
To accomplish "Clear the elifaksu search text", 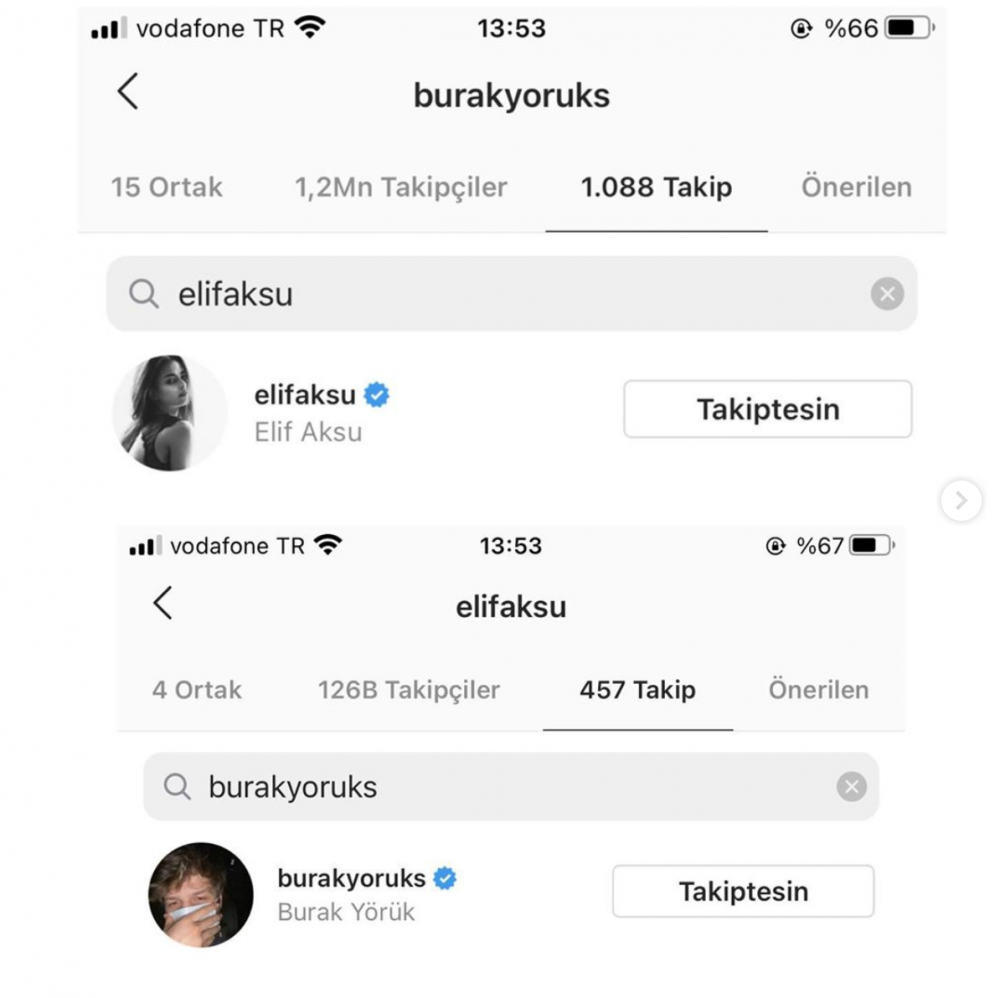I will tap(887, 294).
